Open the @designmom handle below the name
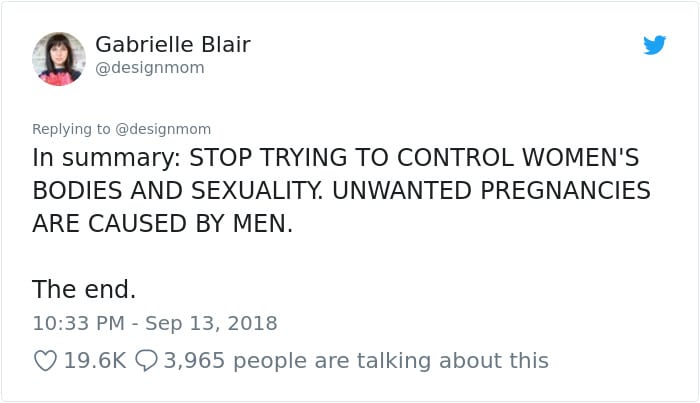Screen dimensions: 700x403 tap(149, 68)
